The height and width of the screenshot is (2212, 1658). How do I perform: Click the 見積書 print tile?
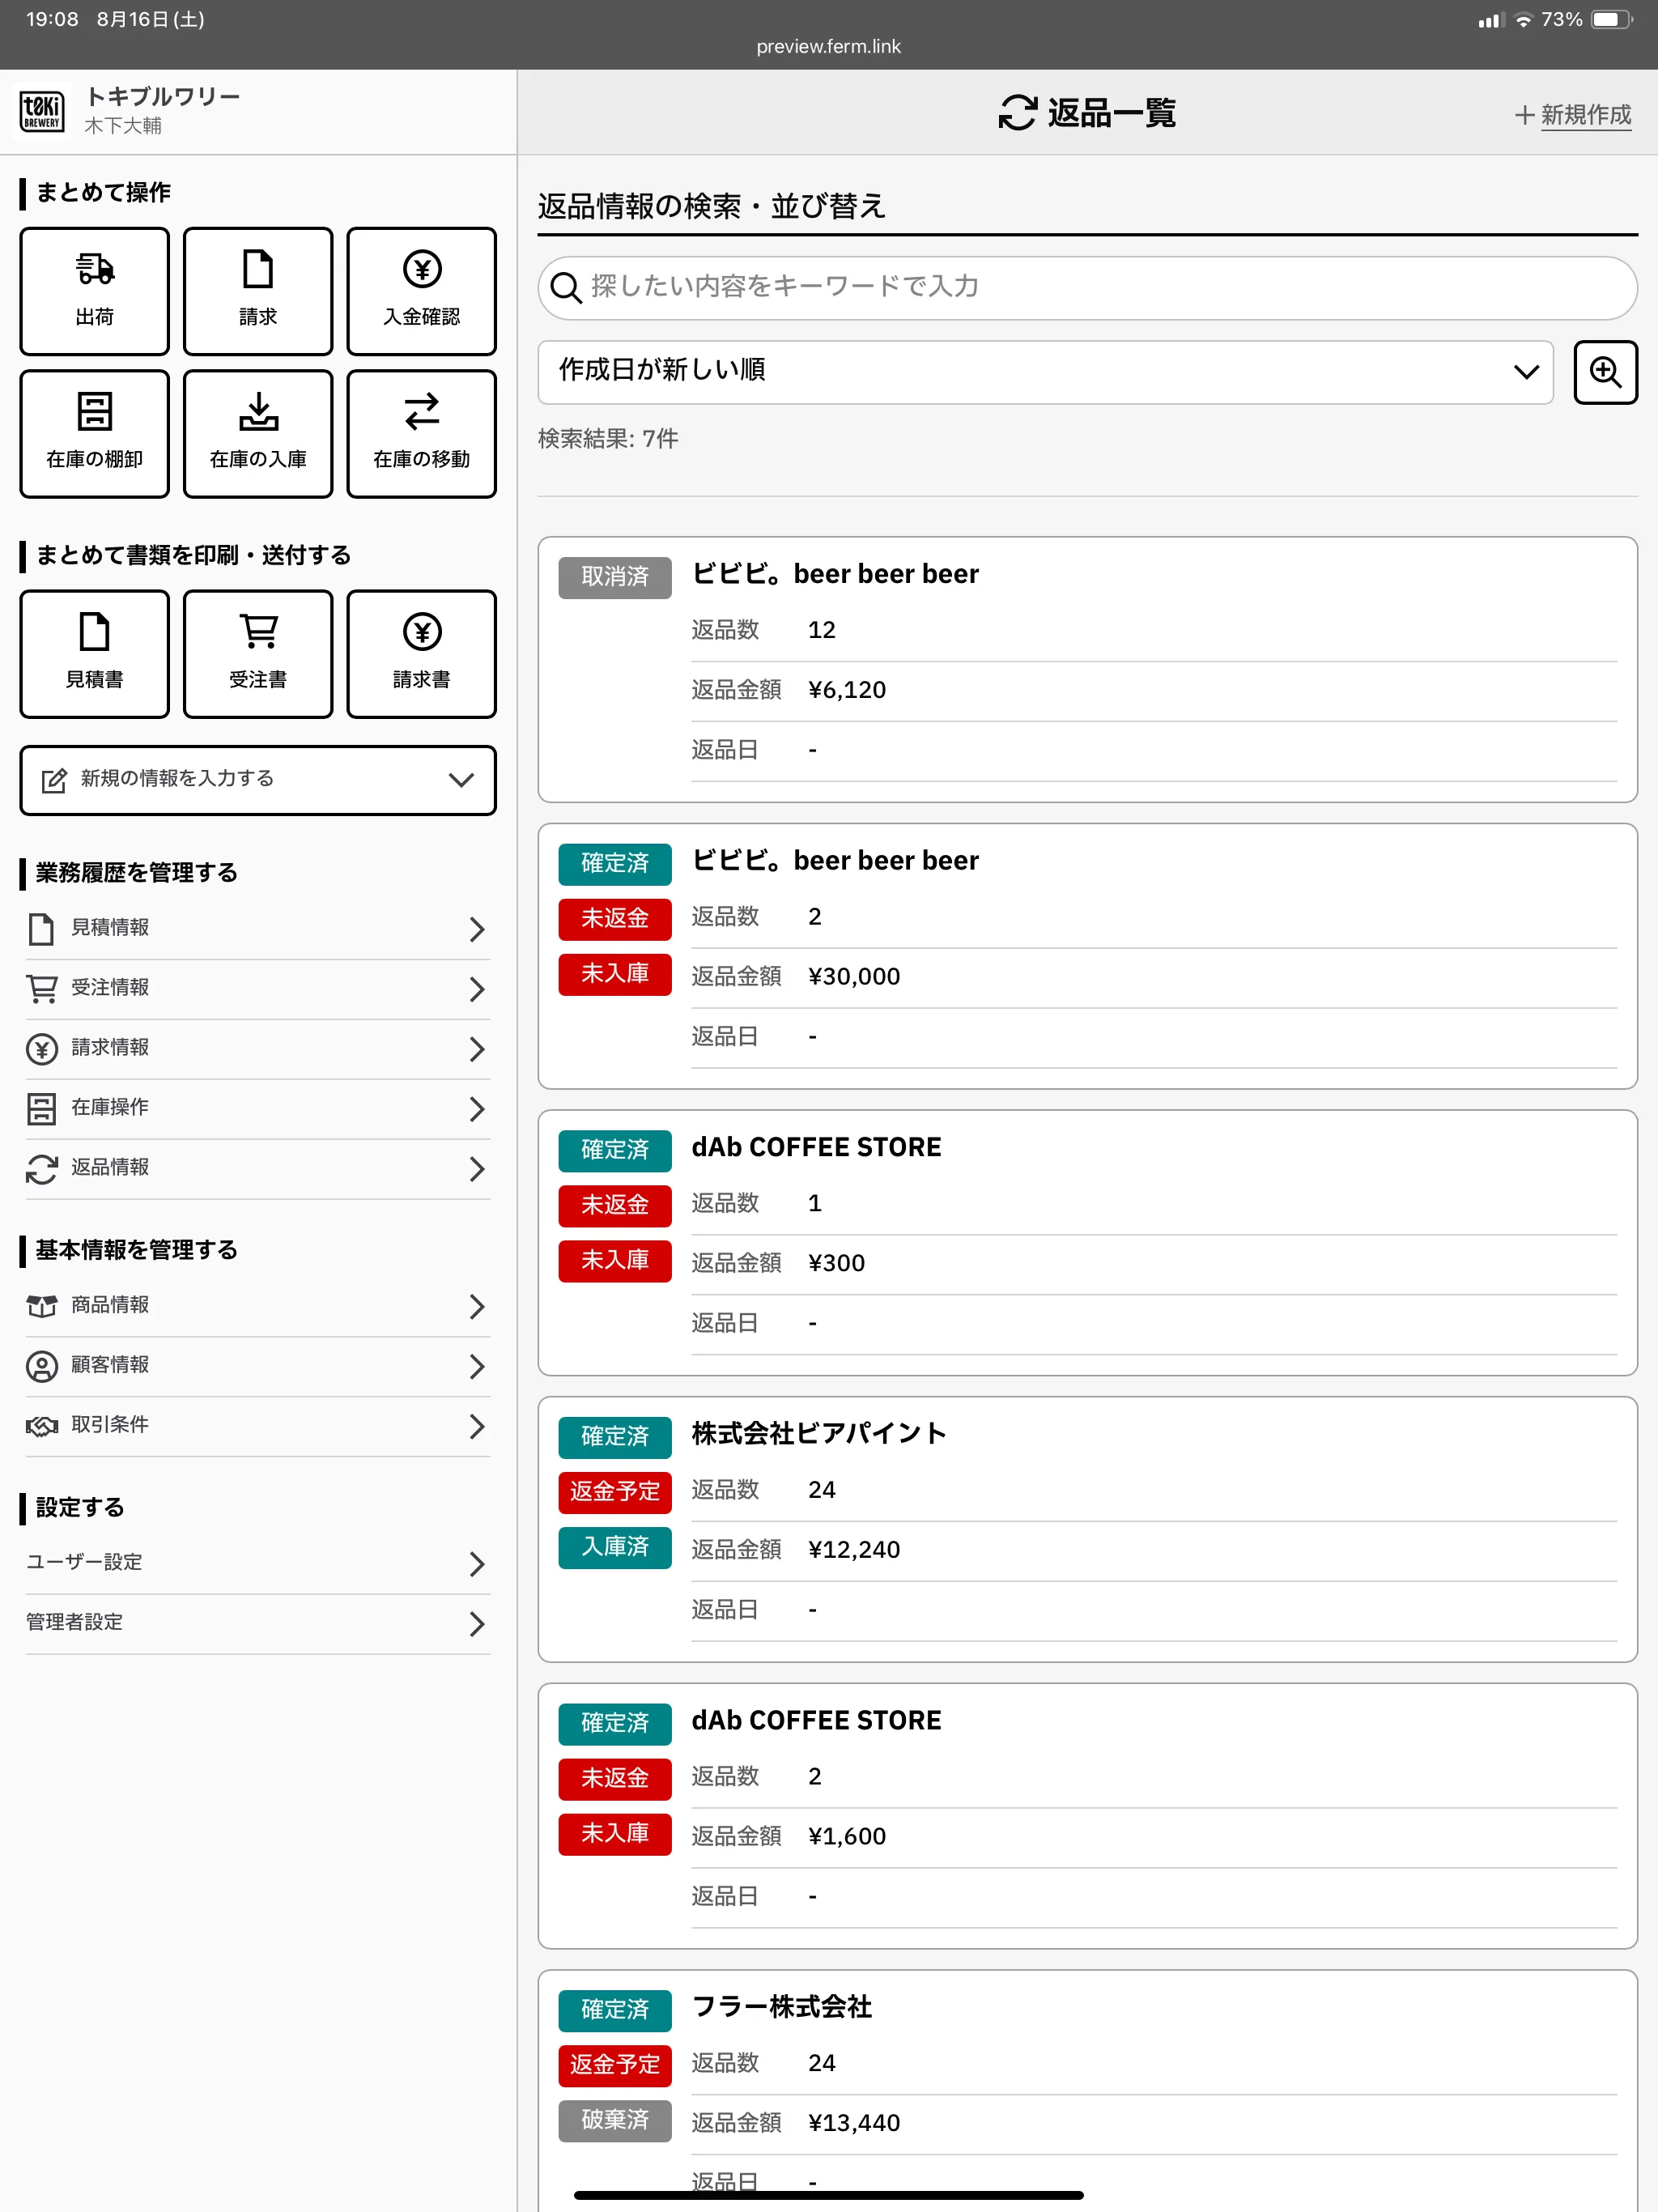click(95, 654)
